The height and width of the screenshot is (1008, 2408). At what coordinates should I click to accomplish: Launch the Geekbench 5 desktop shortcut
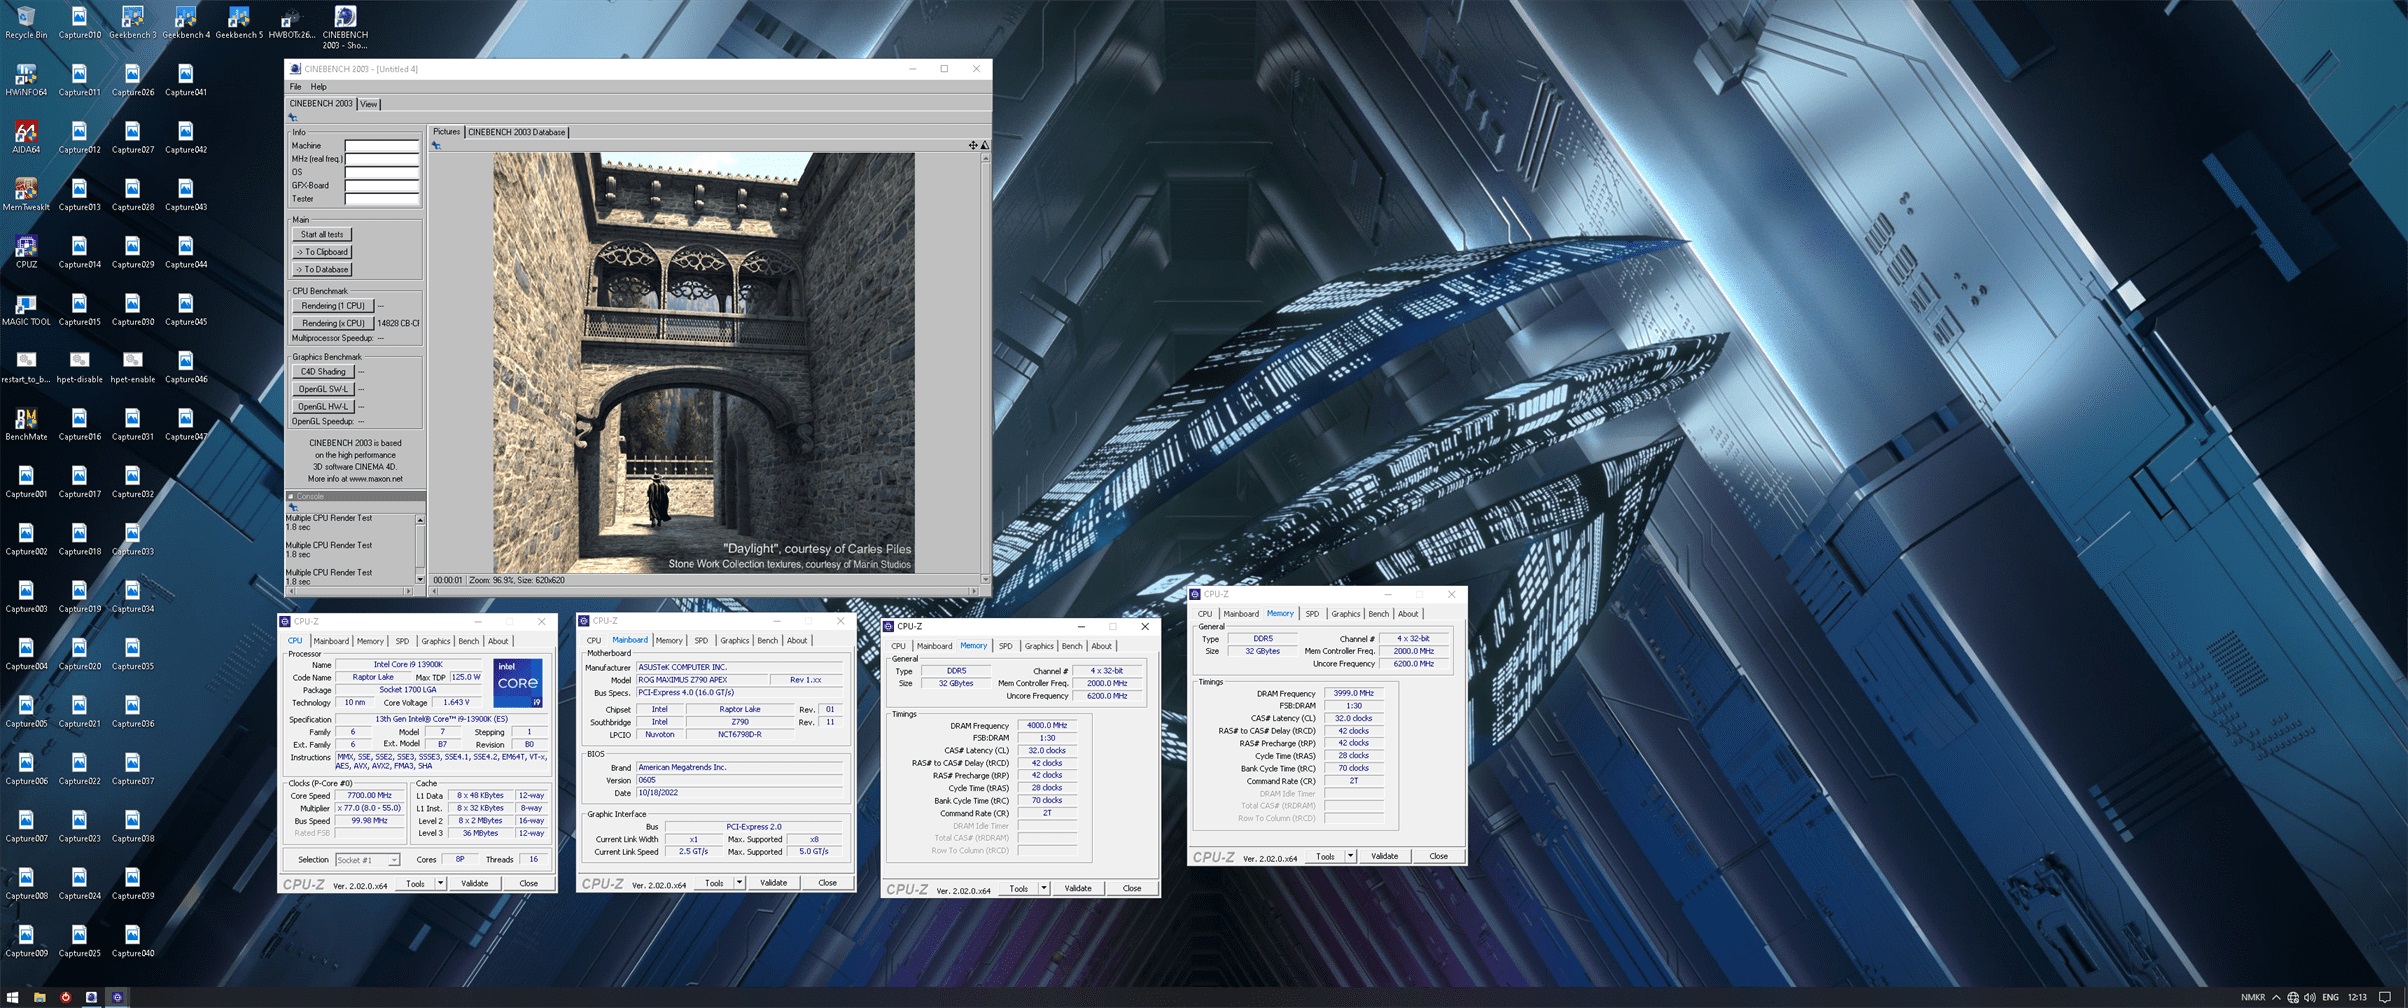pyautogui.click(x=238, y=22)
